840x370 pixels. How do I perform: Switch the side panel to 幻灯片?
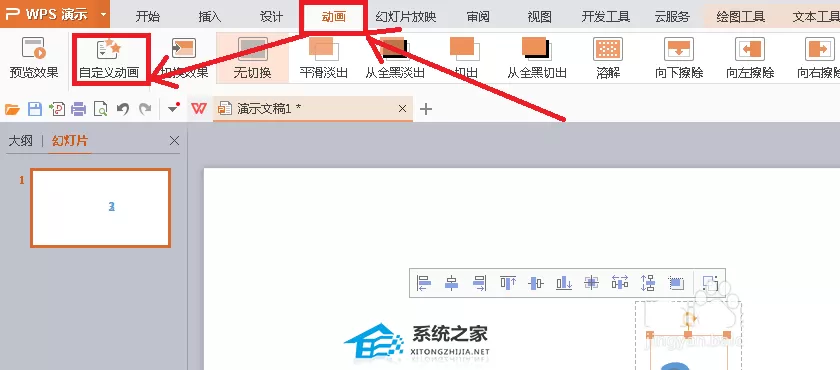(x=70, y=141)
